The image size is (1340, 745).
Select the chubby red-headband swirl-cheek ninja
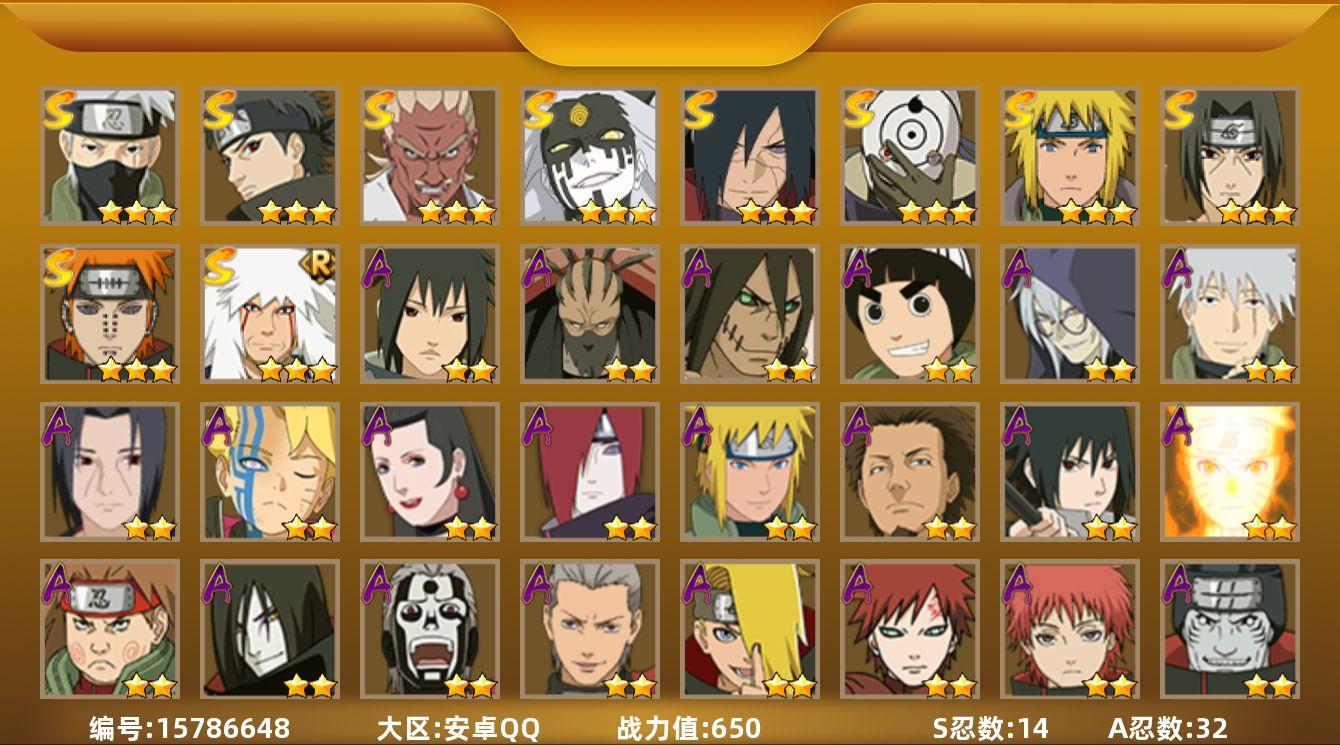pos(110,629)
